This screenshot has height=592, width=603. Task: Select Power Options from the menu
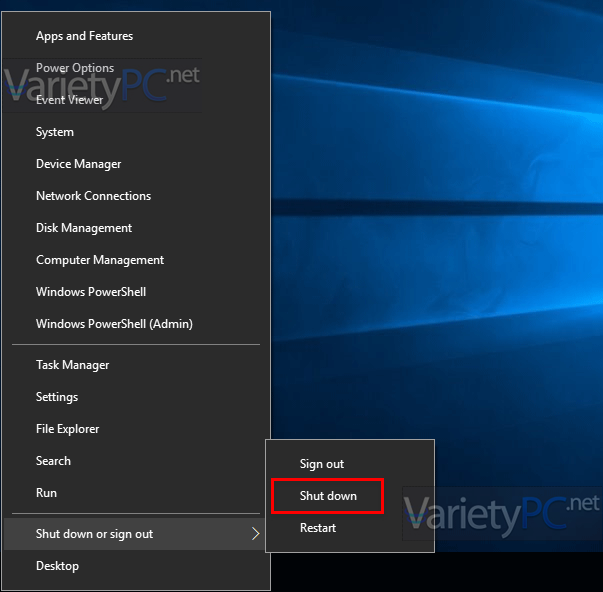(x=136, y=68)
